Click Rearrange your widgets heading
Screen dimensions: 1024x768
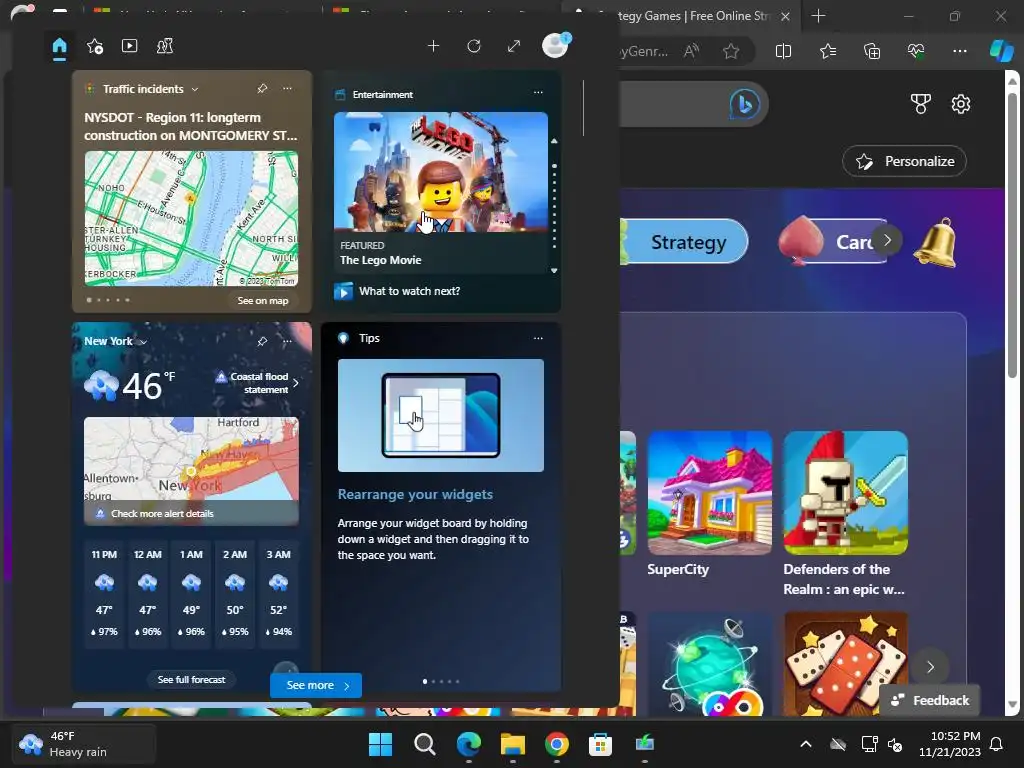tap(415, 494)
